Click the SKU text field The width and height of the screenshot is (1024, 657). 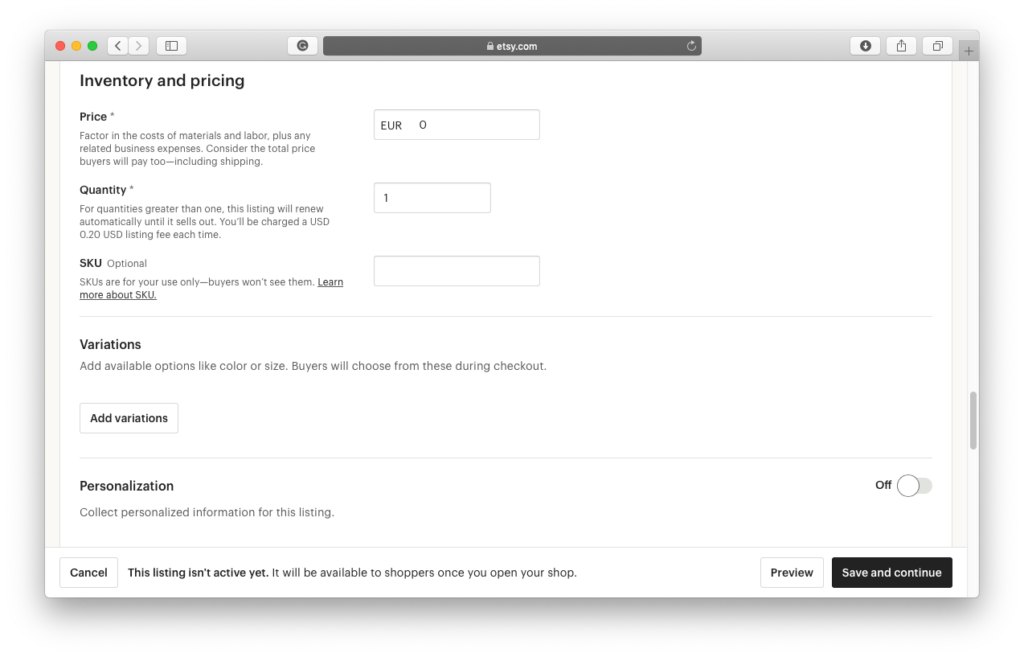click(x=456, y=271)
